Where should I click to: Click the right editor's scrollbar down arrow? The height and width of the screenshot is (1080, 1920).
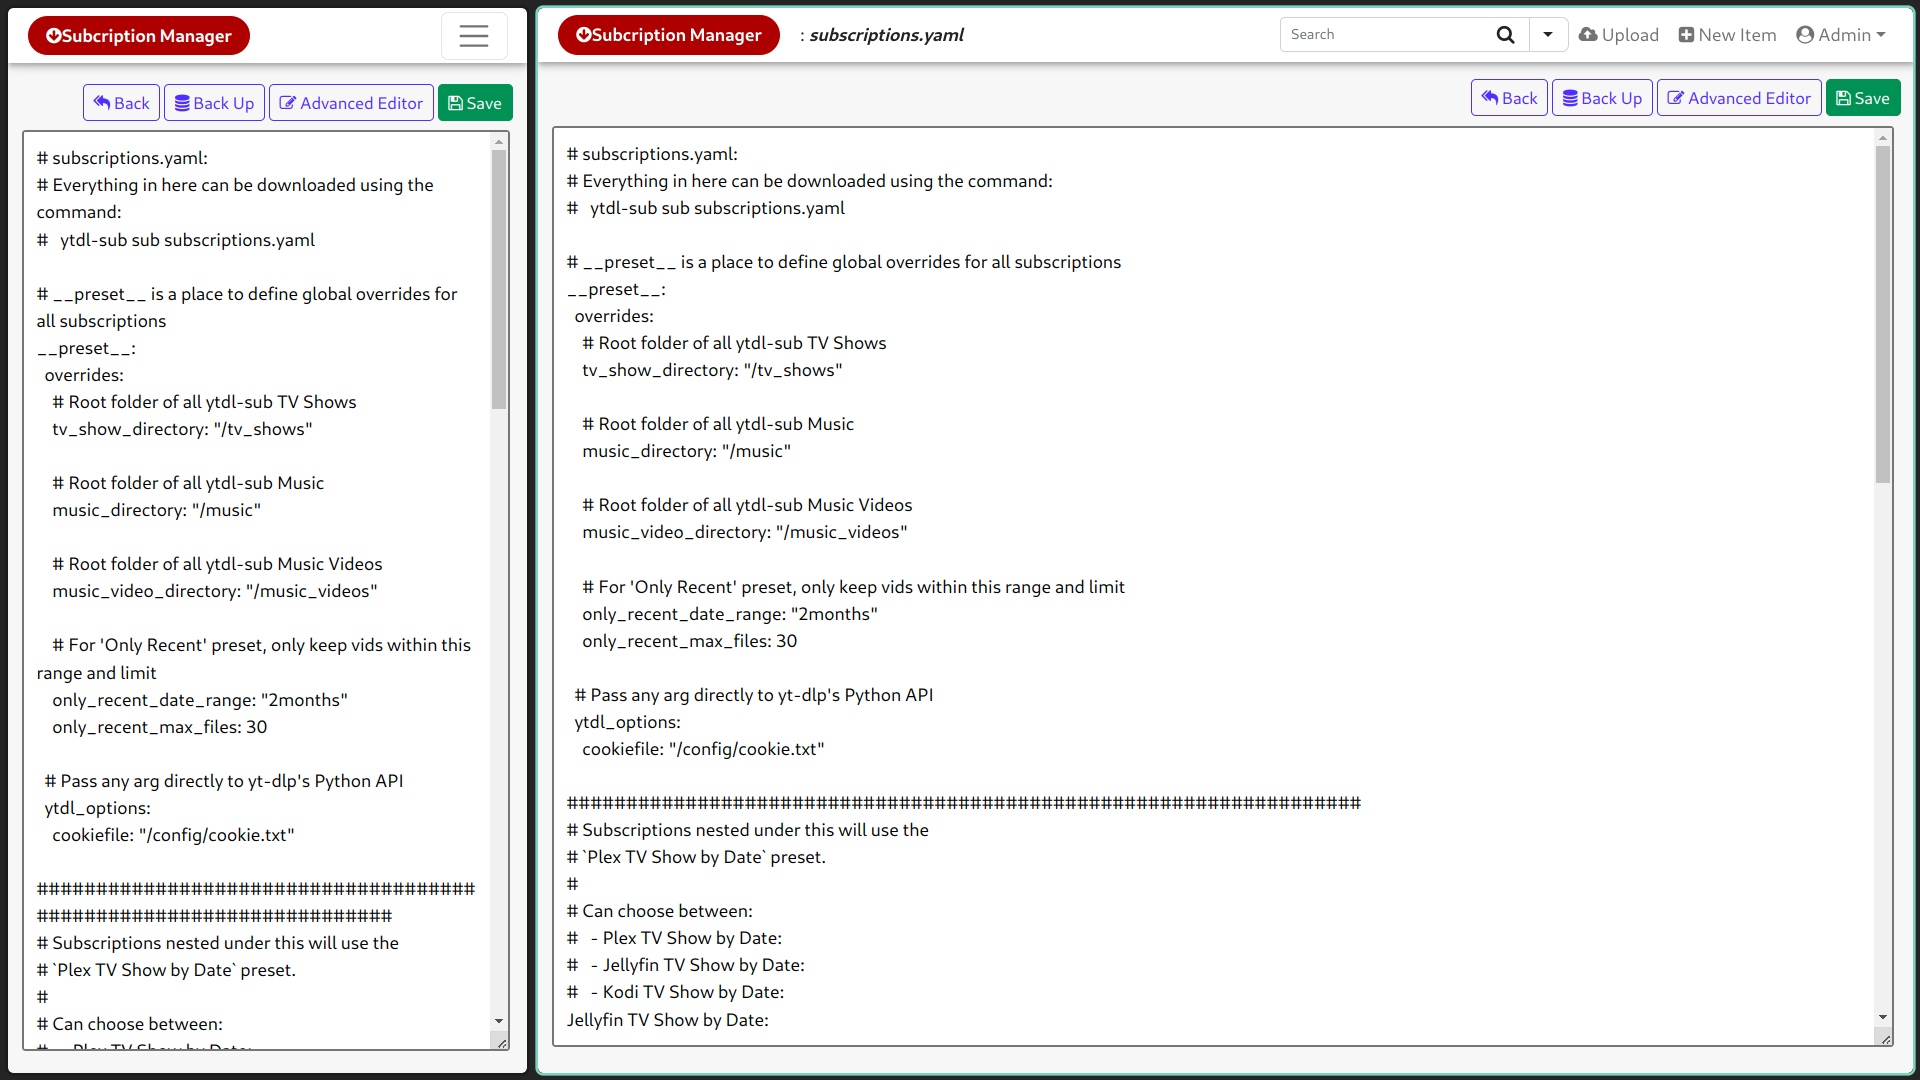1883,1017
